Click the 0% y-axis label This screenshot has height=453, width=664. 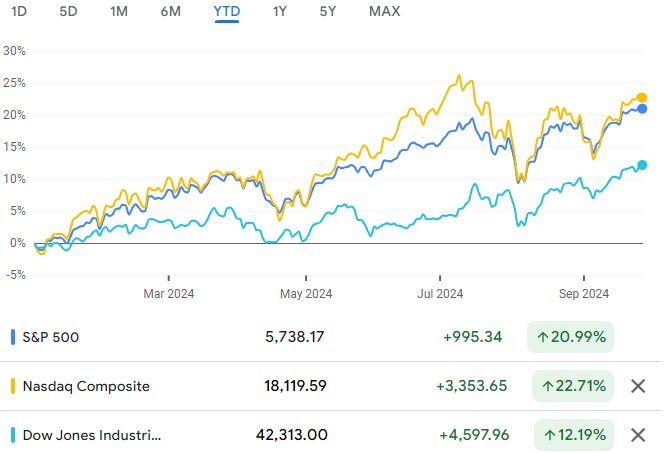[18, 243]
